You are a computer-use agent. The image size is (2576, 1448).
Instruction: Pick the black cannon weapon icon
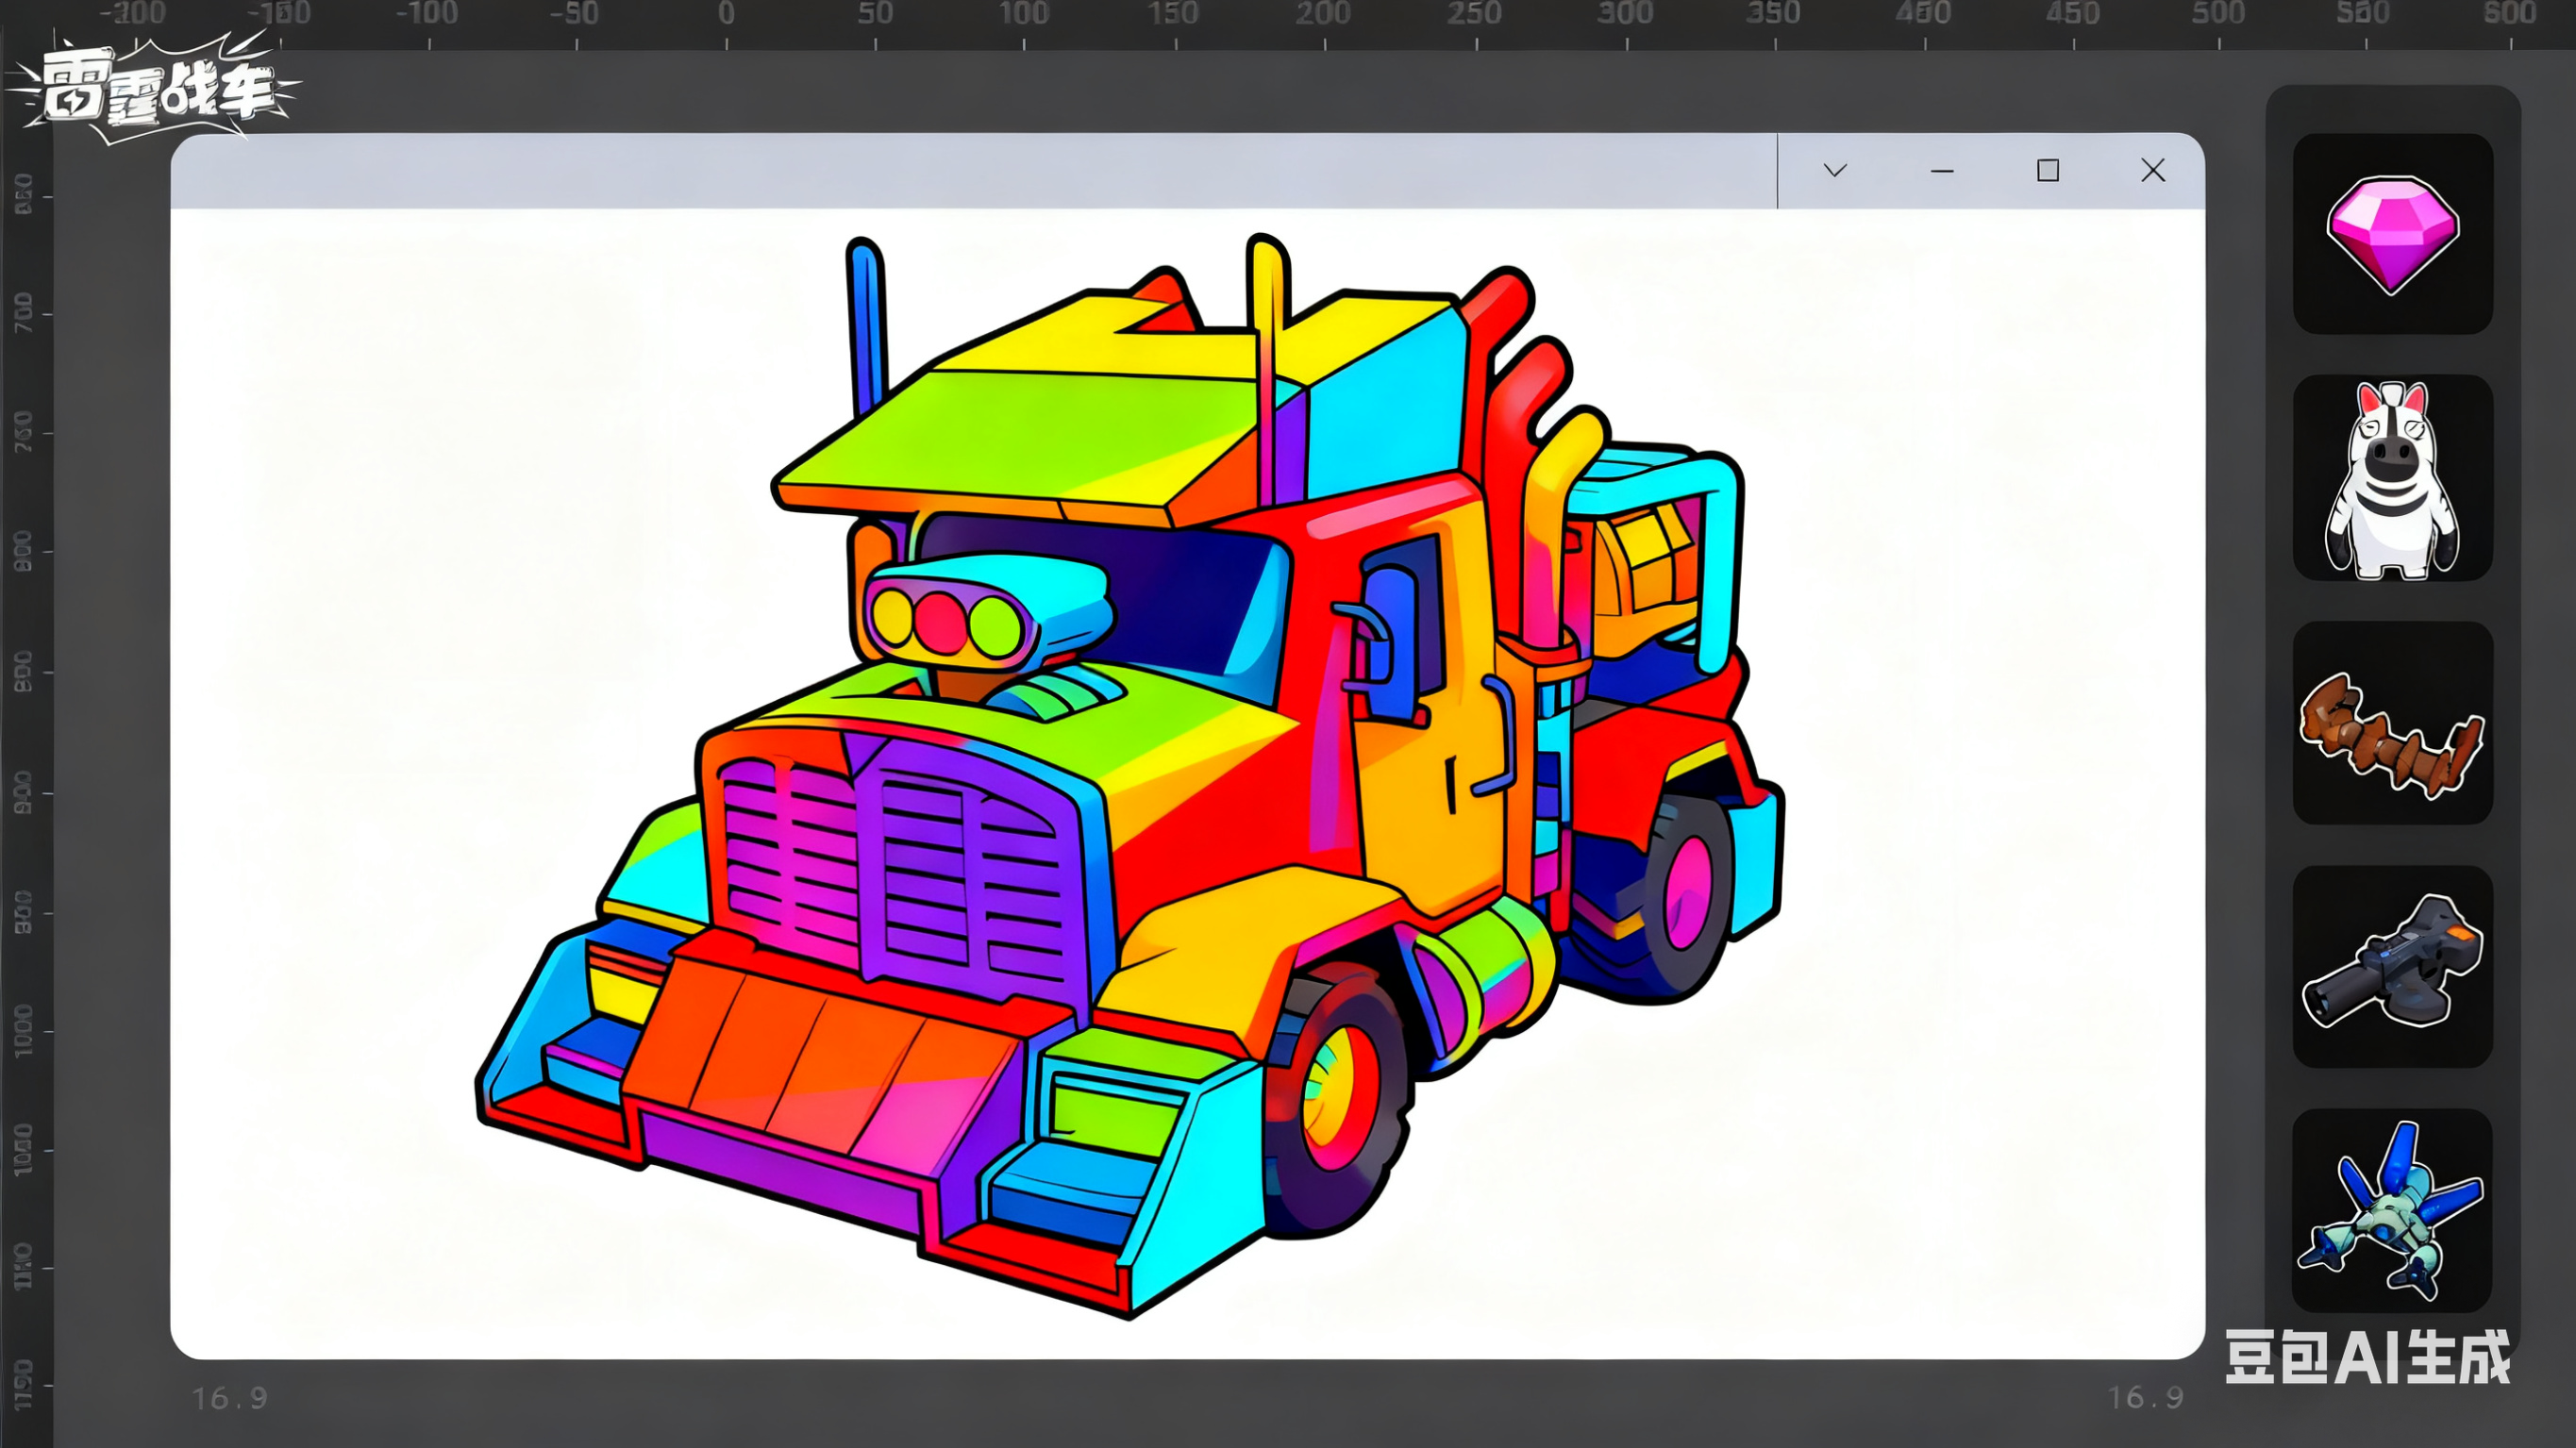[2392, 966]
